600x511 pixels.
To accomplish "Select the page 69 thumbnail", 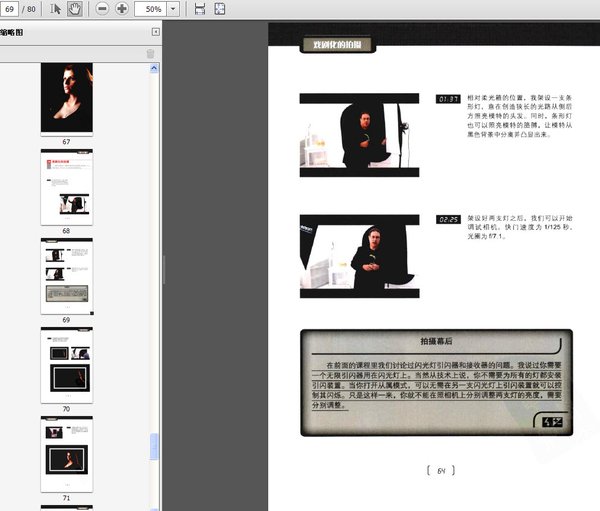I will pos(67,276).
